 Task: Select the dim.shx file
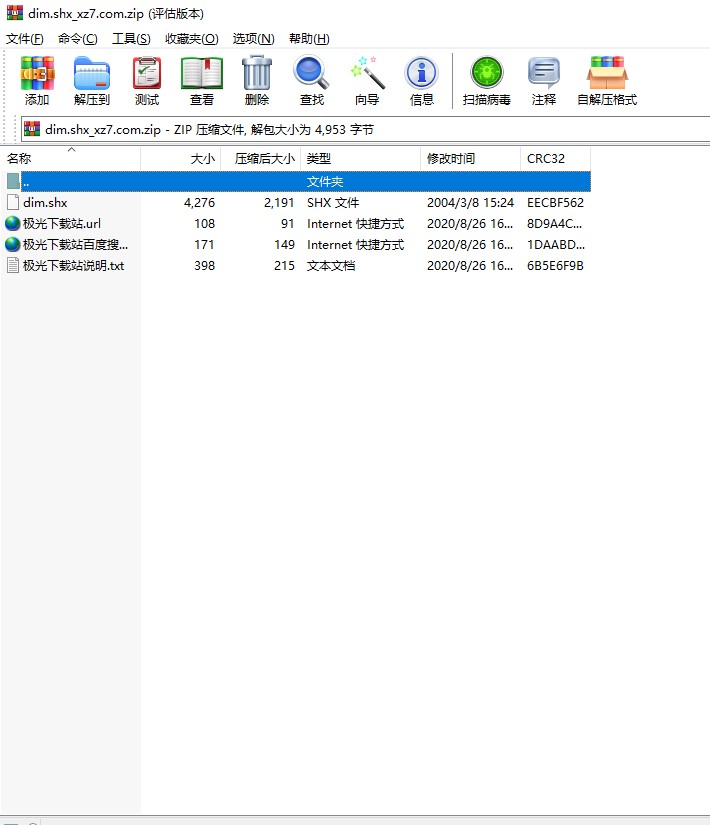[45, 202]
